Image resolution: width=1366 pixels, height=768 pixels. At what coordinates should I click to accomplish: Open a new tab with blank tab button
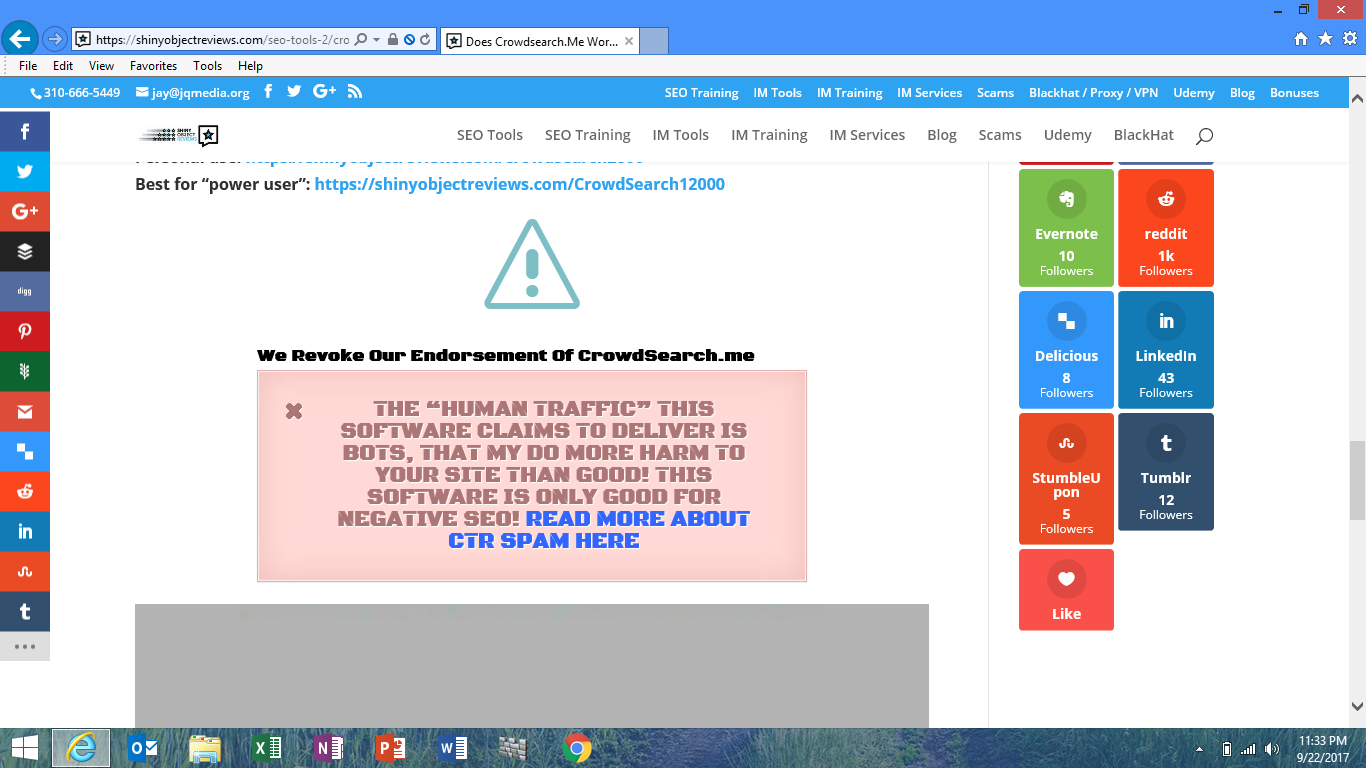click(x=653, y=41)
